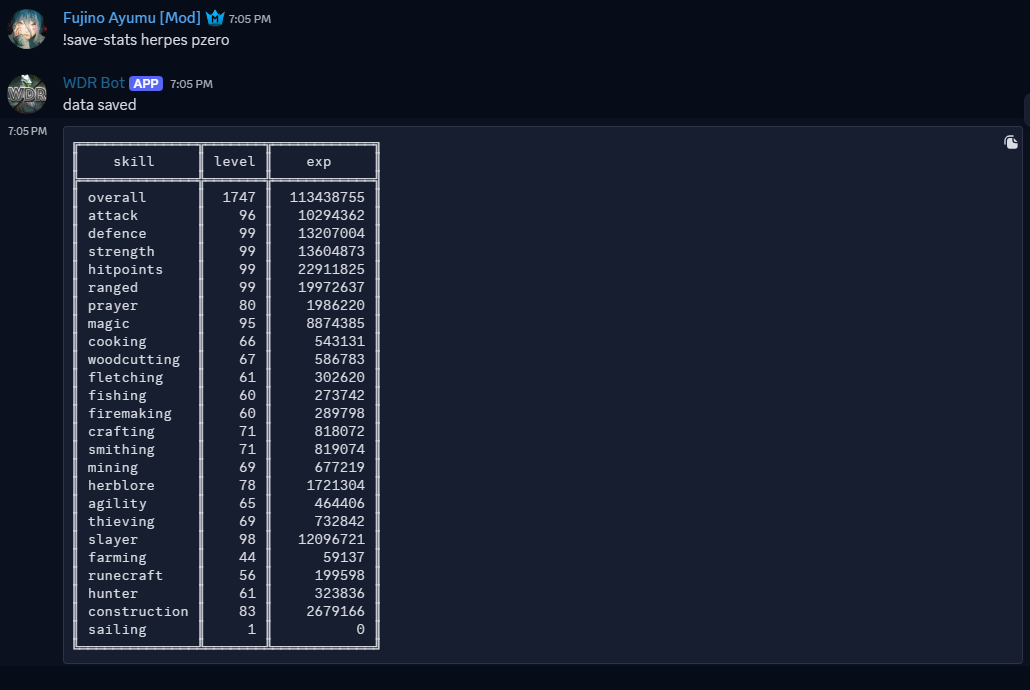Click the attack exp value 10294362

point(331,215)
